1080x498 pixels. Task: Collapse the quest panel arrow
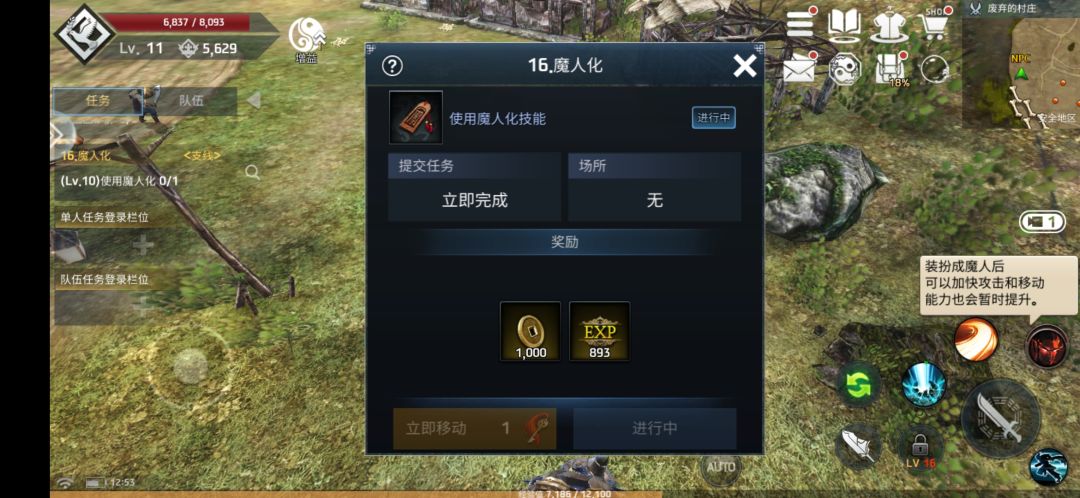click(x=253, y=101)
